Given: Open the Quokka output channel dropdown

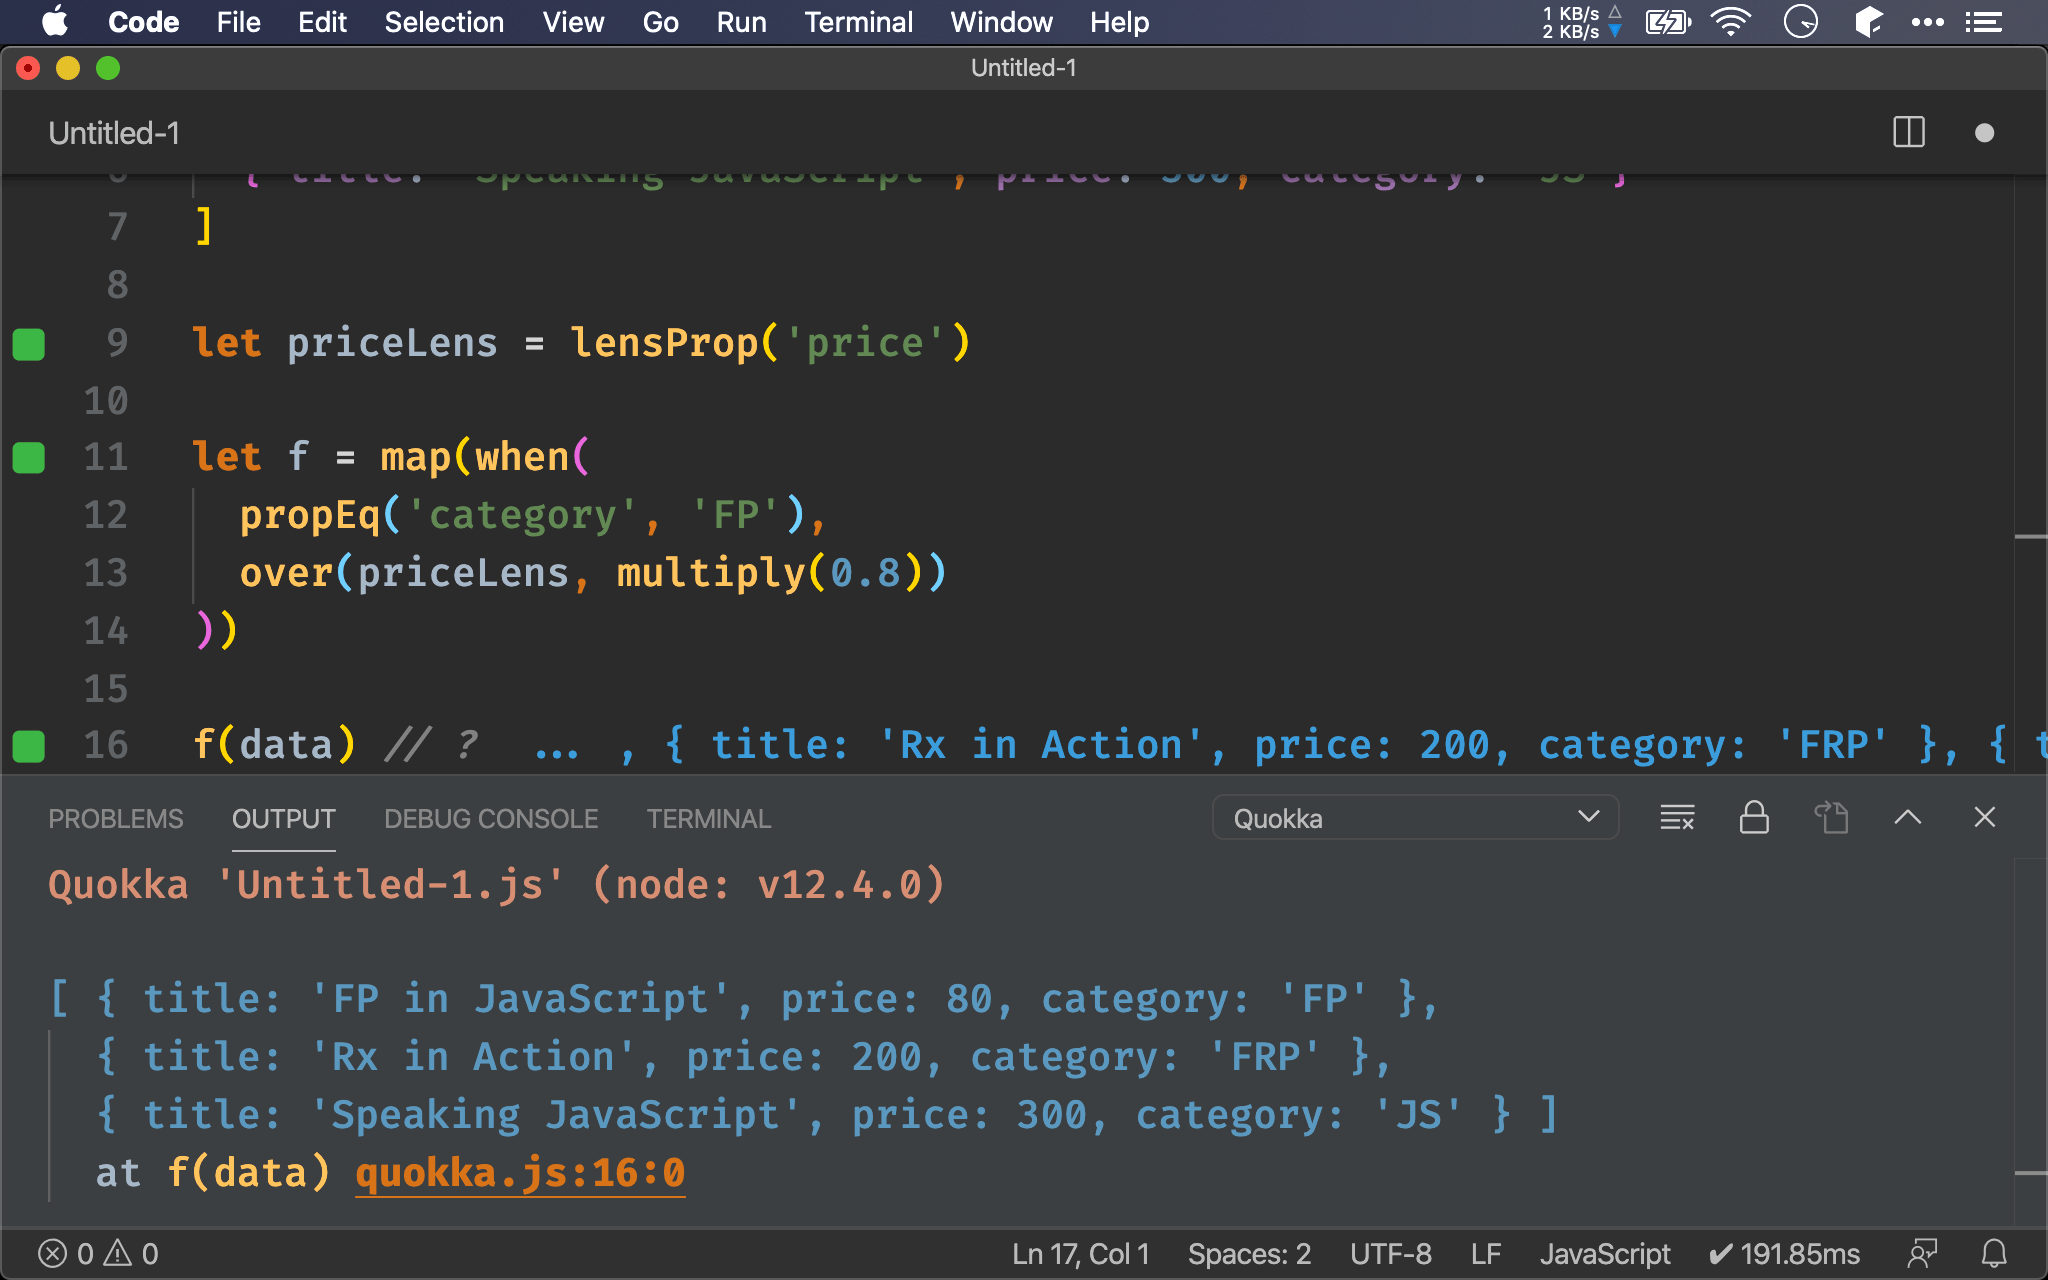Looking at the screenshot, I should (x=1415, y=818).
